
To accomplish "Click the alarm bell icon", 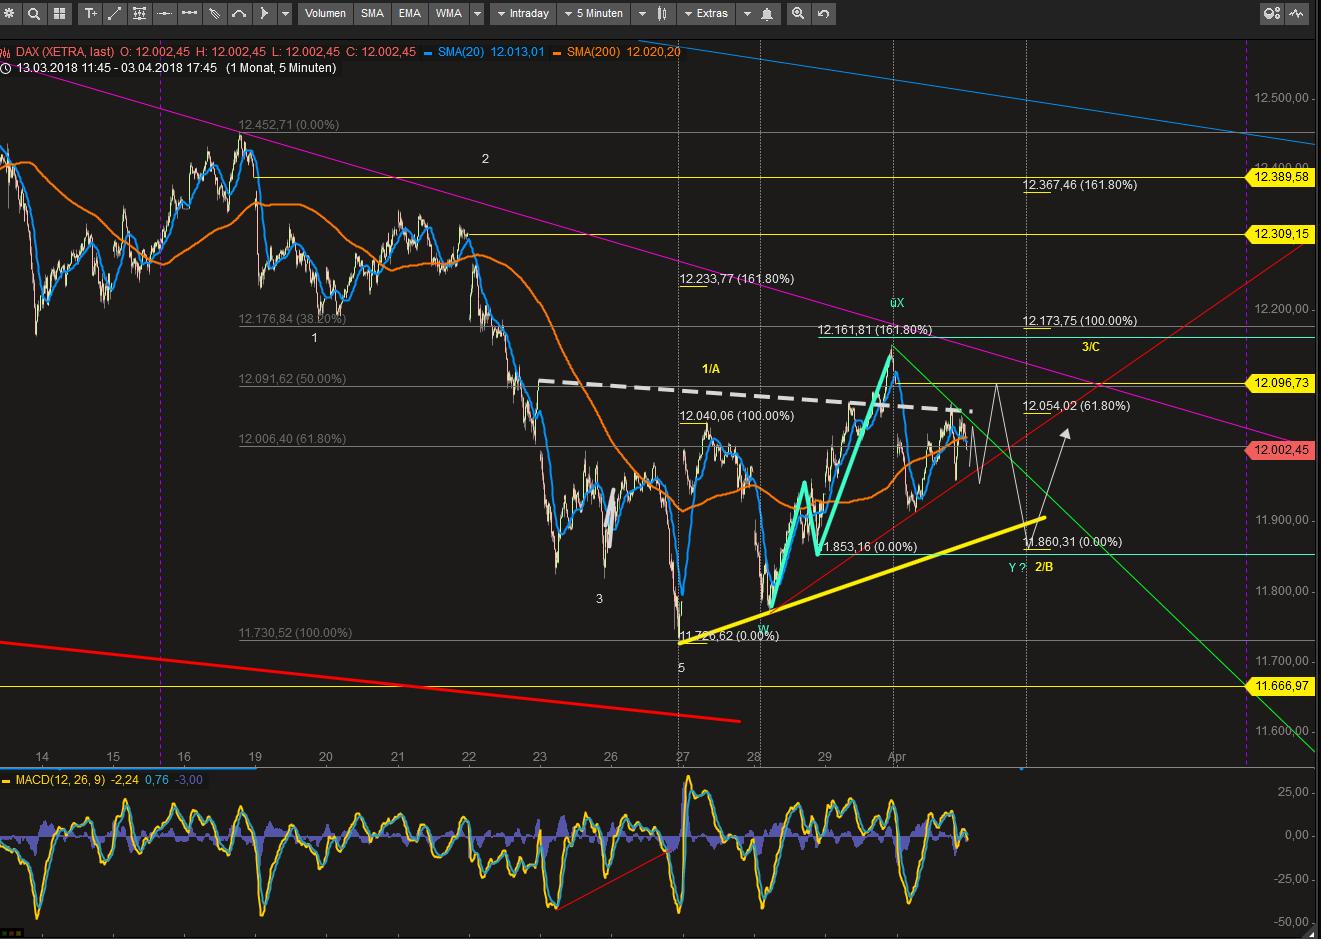I will pyautogui.click(x=767, y=14).
